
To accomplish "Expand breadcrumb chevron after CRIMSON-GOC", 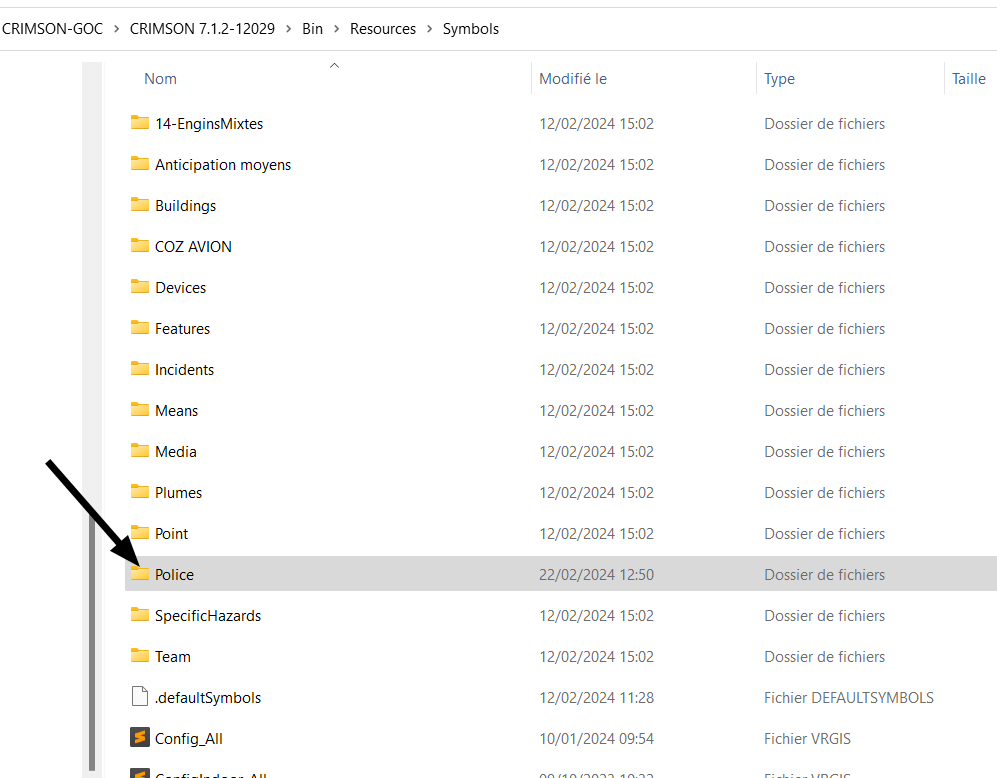I will click(x=116, y=29).
